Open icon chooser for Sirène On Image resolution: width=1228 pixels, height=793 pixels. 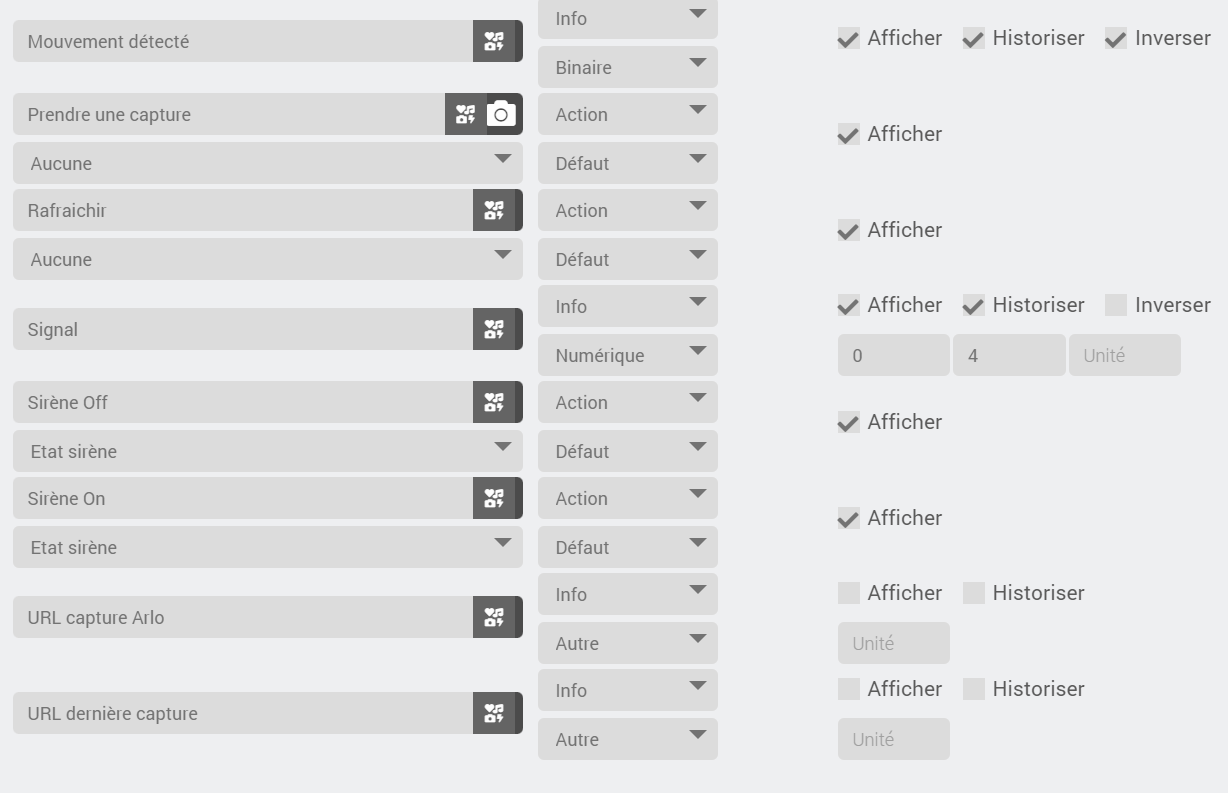coord(495,498)
